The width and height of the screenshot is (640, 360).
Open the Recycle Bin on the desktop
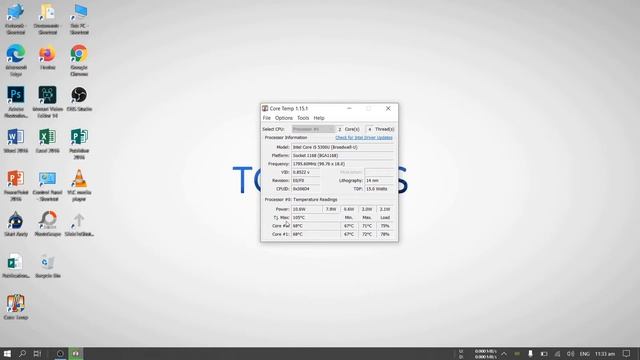tap(47, 266)
